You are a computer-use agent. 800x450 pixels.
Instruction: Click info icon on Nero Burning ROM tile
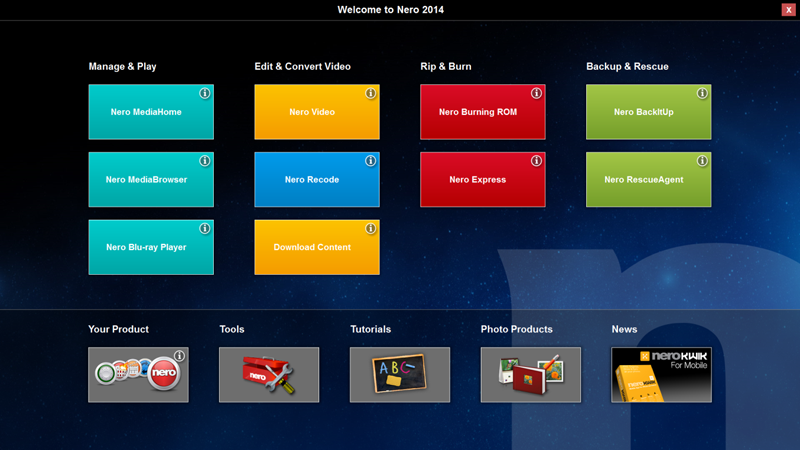[536, 93]
